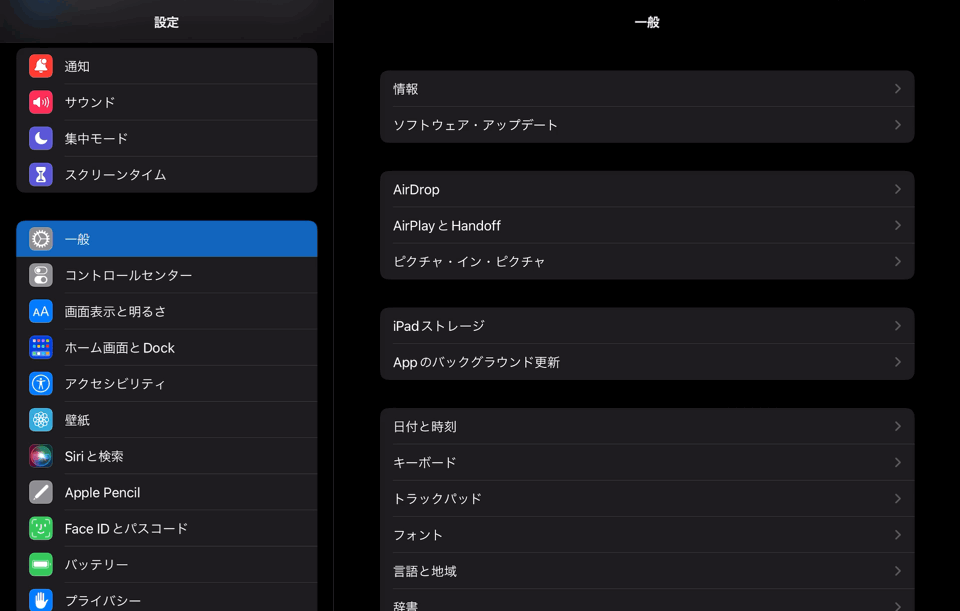Open トラックパッド settings
960x611 pixels.
coord(647,498)
